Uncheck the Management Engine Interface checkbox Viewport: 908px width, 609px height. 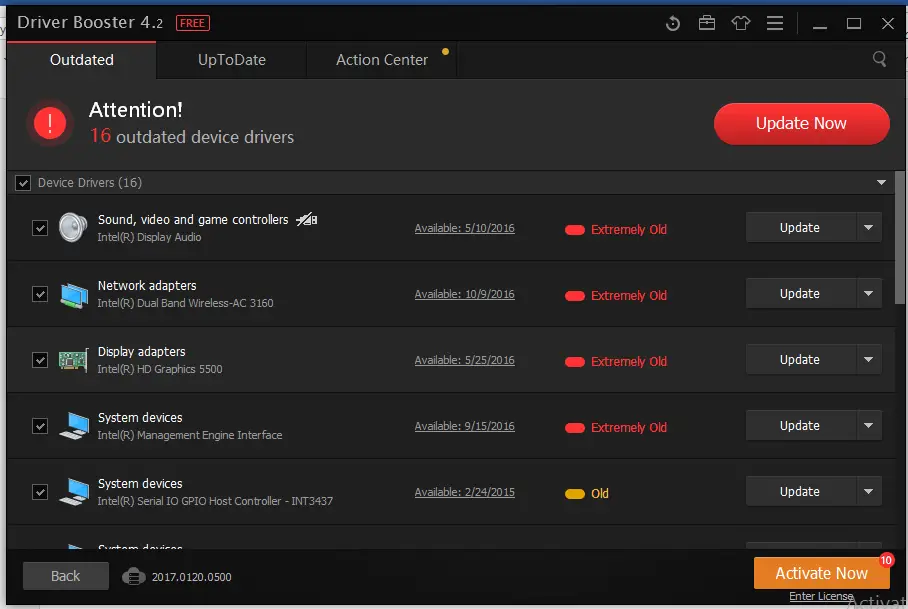40,426
